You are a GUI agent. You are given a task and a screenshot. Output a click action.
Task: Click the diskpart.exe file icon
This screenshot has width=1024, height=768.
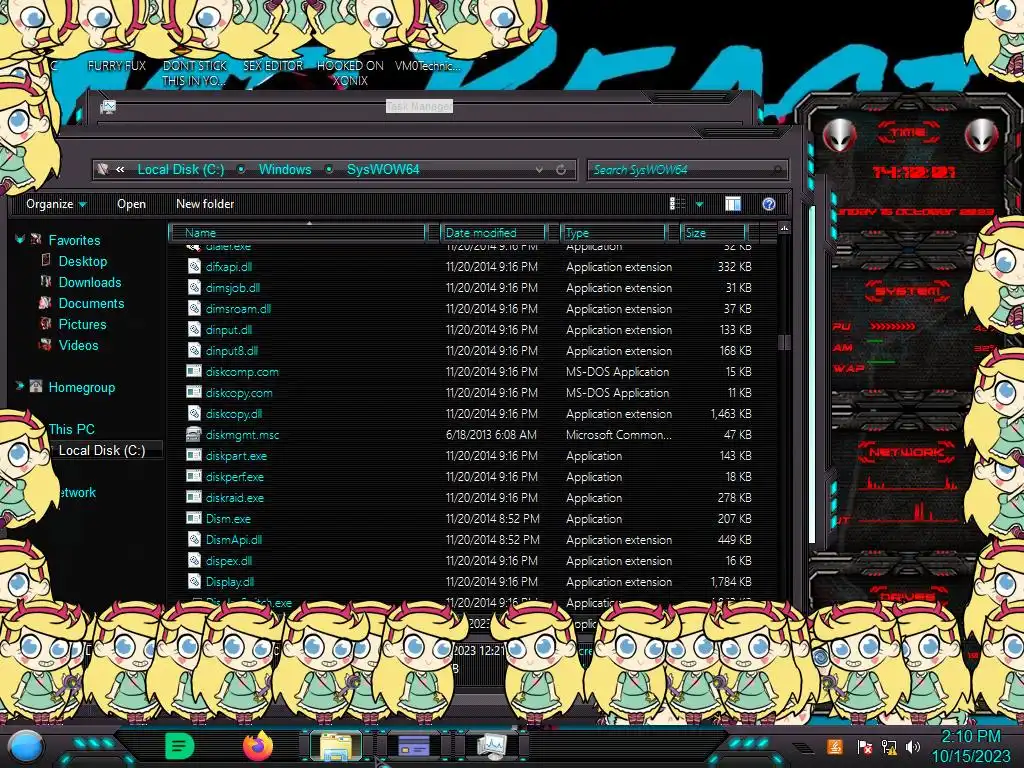coord(194,456)
